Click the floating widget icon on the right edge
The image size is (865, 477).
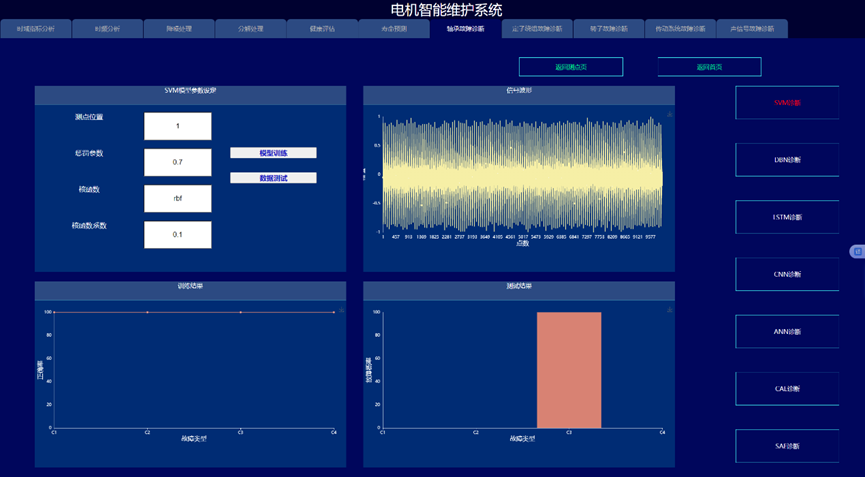pos(857,251)
